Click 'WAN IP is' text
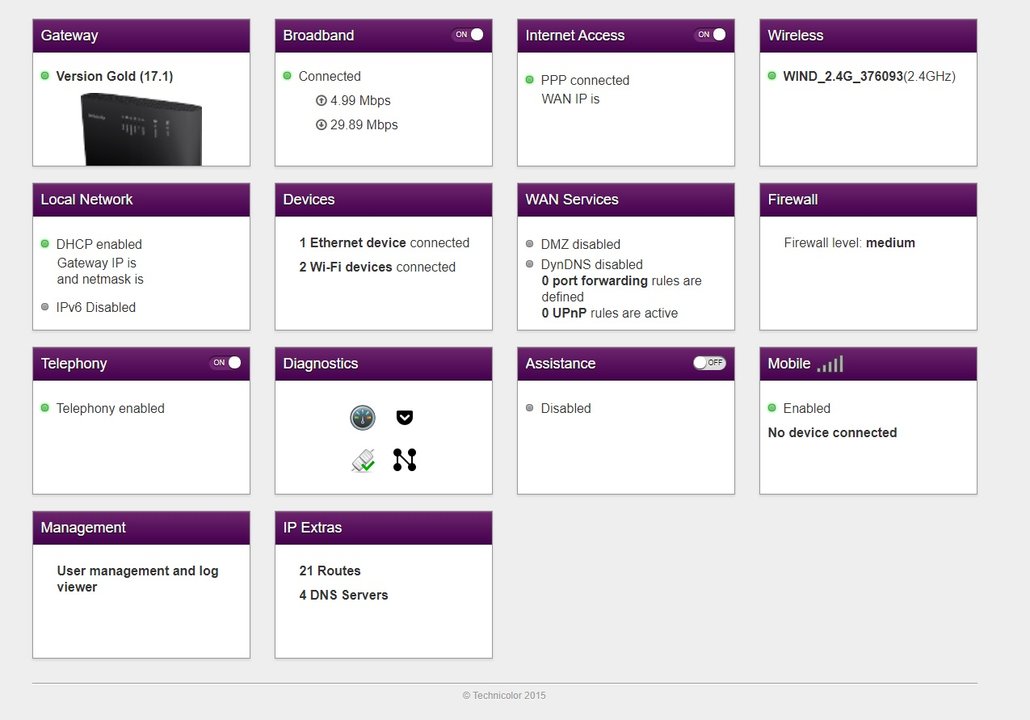The height and width of the screenshot is (720, 1030). (571, 99)
